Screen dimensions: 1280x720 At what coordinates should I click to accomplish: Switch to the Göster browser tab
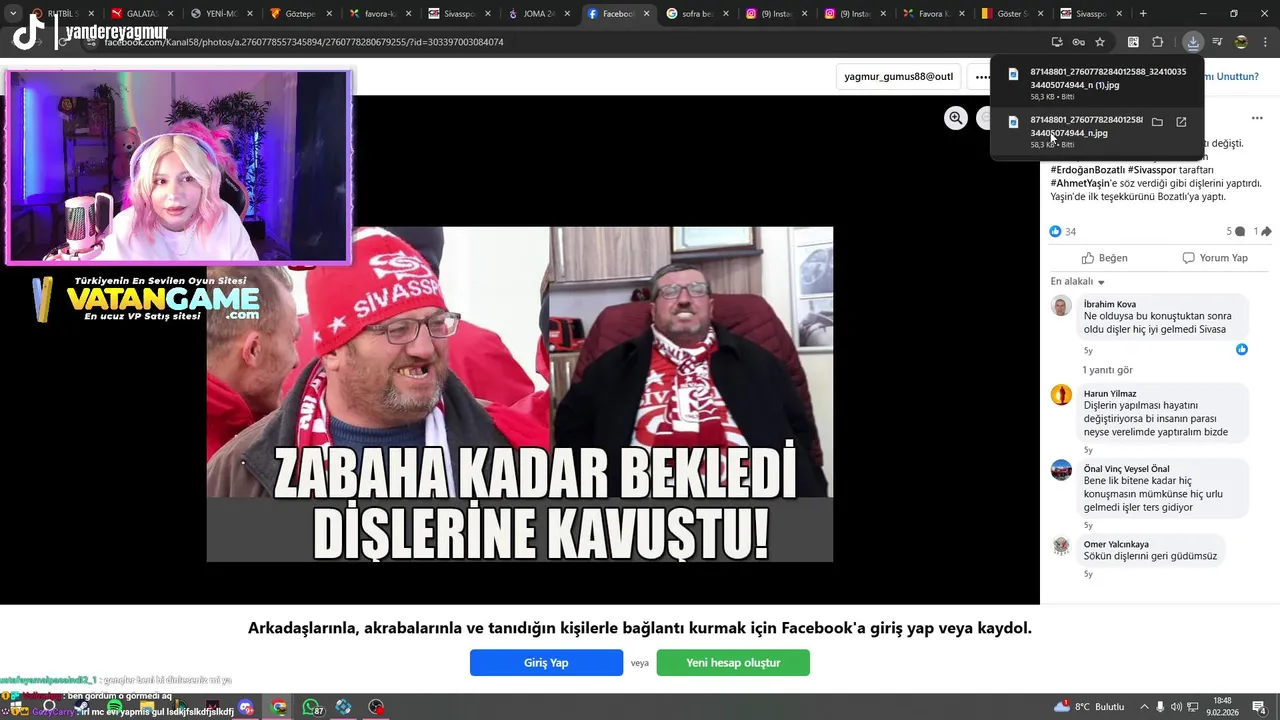coord(1010,14)
